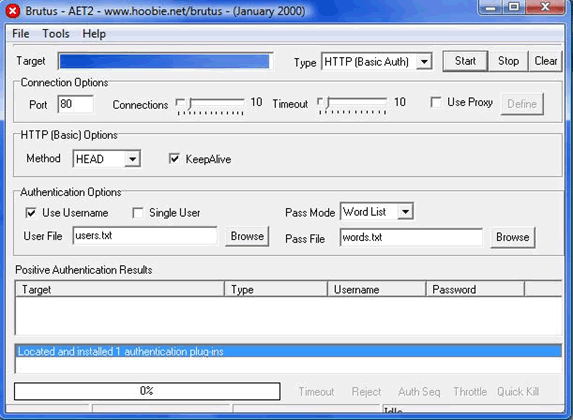Open the Pass Mode dropdown showing Word List
573x420 pixels.
[377, 212]
